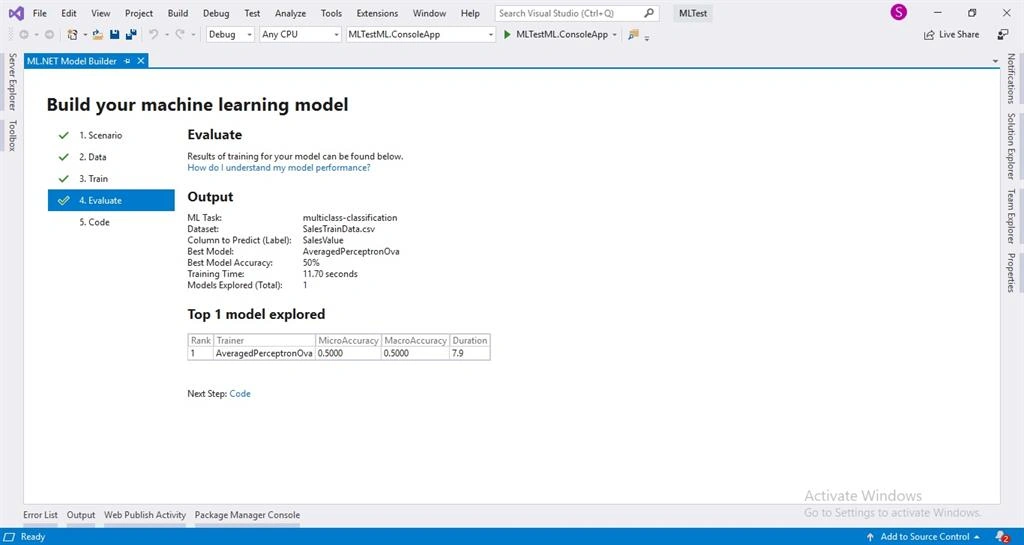Image resolution: width=1024 pixels, height=545 pixels.
Task: Click the Save All icon
Action: coord(131,35)
